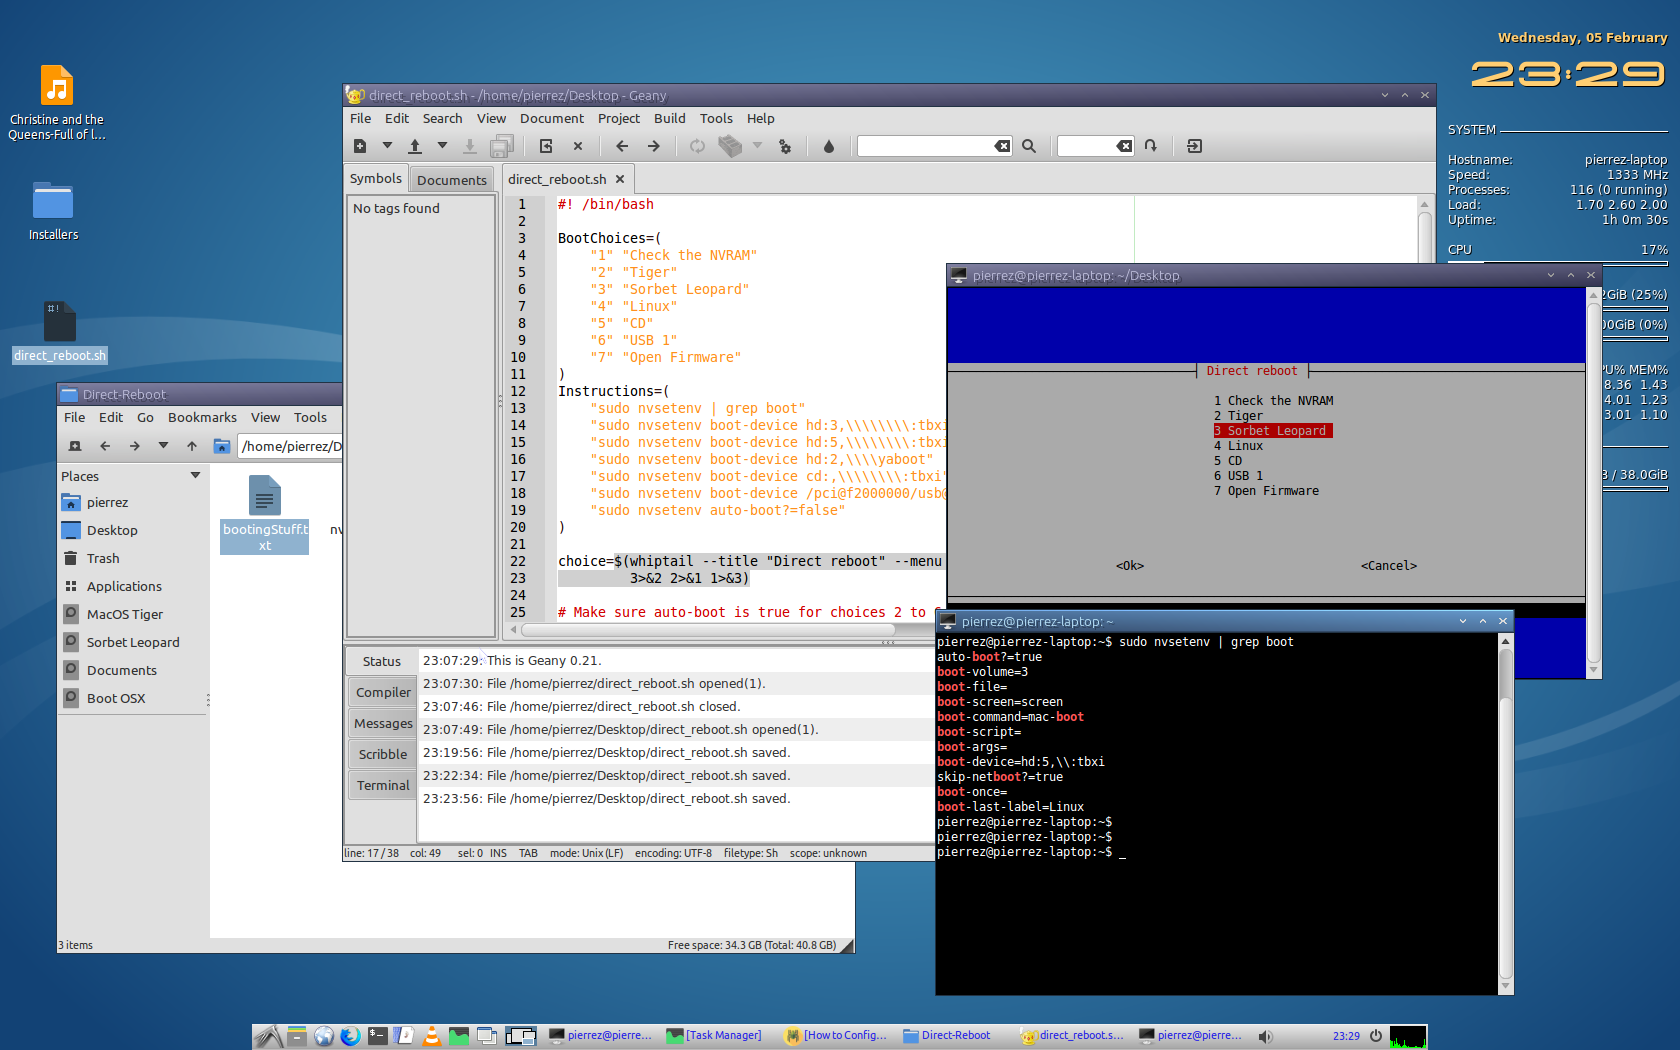The height and width of the screenshot is (1050, 1680).
Task: Open the Places side pane dropdown
Action: point(195,476)
